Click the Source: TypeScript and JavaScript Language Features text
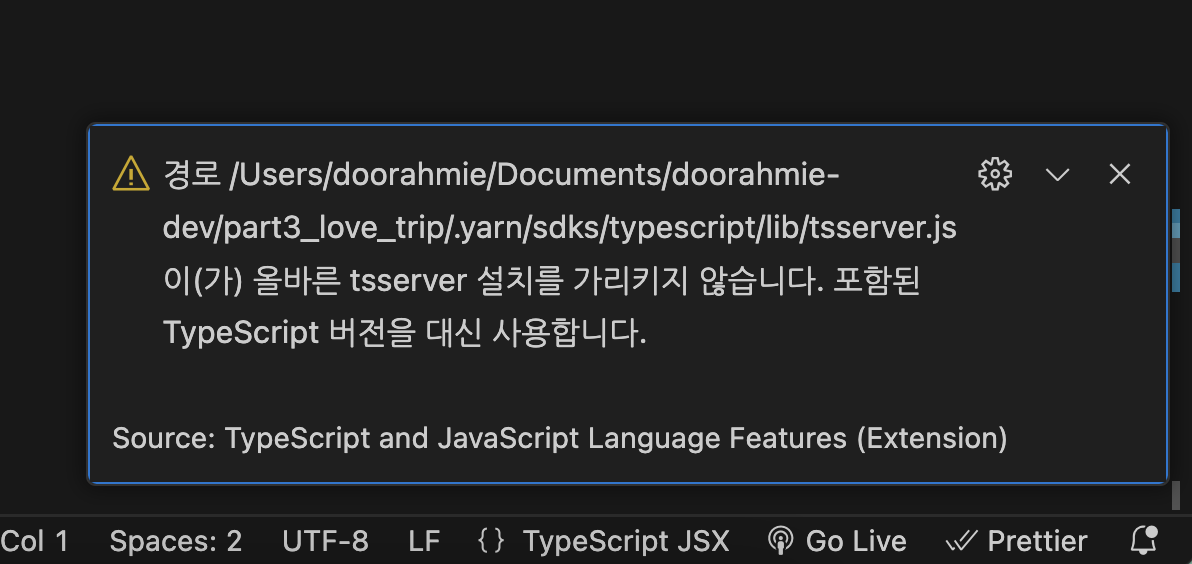 [x=560, y=439]
